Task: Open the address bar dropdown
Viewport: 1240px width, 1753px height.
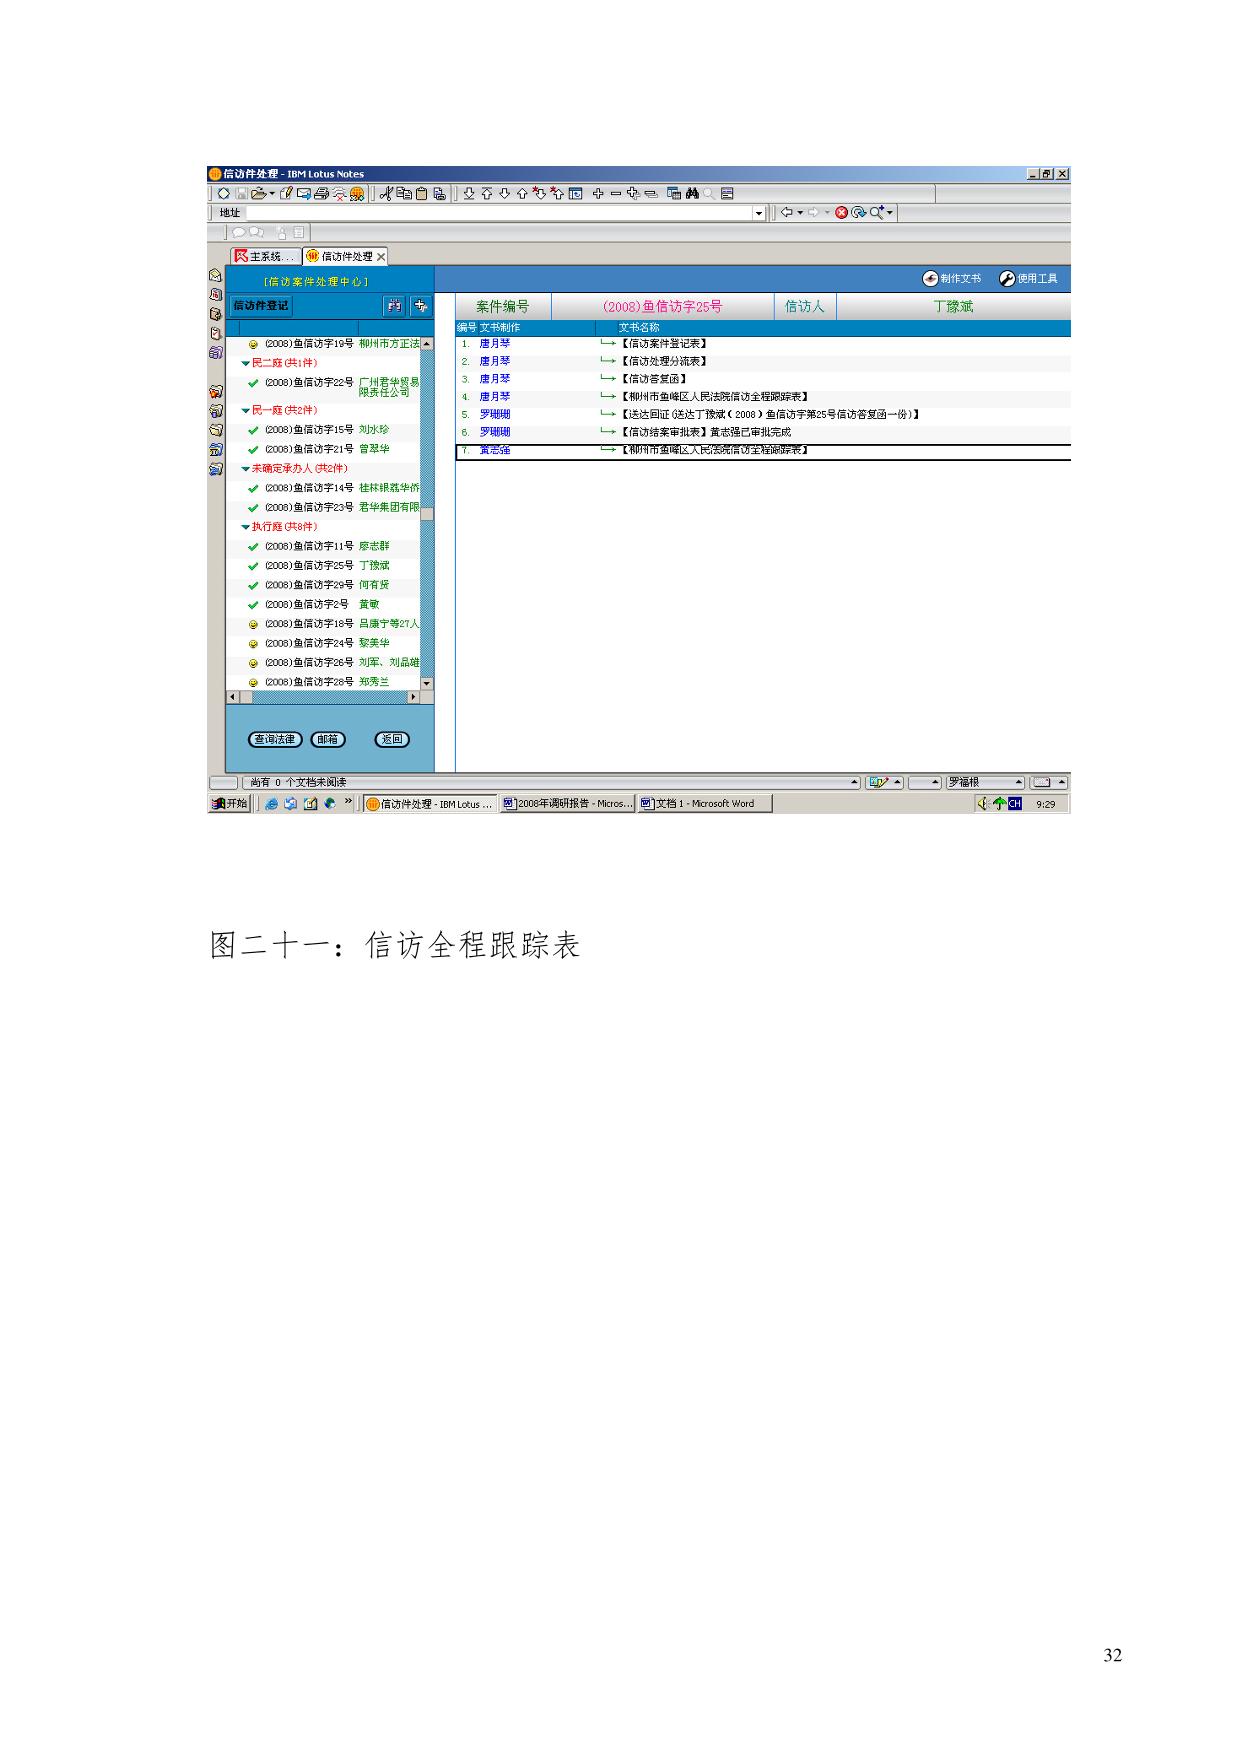Action: tap(759, 212)
